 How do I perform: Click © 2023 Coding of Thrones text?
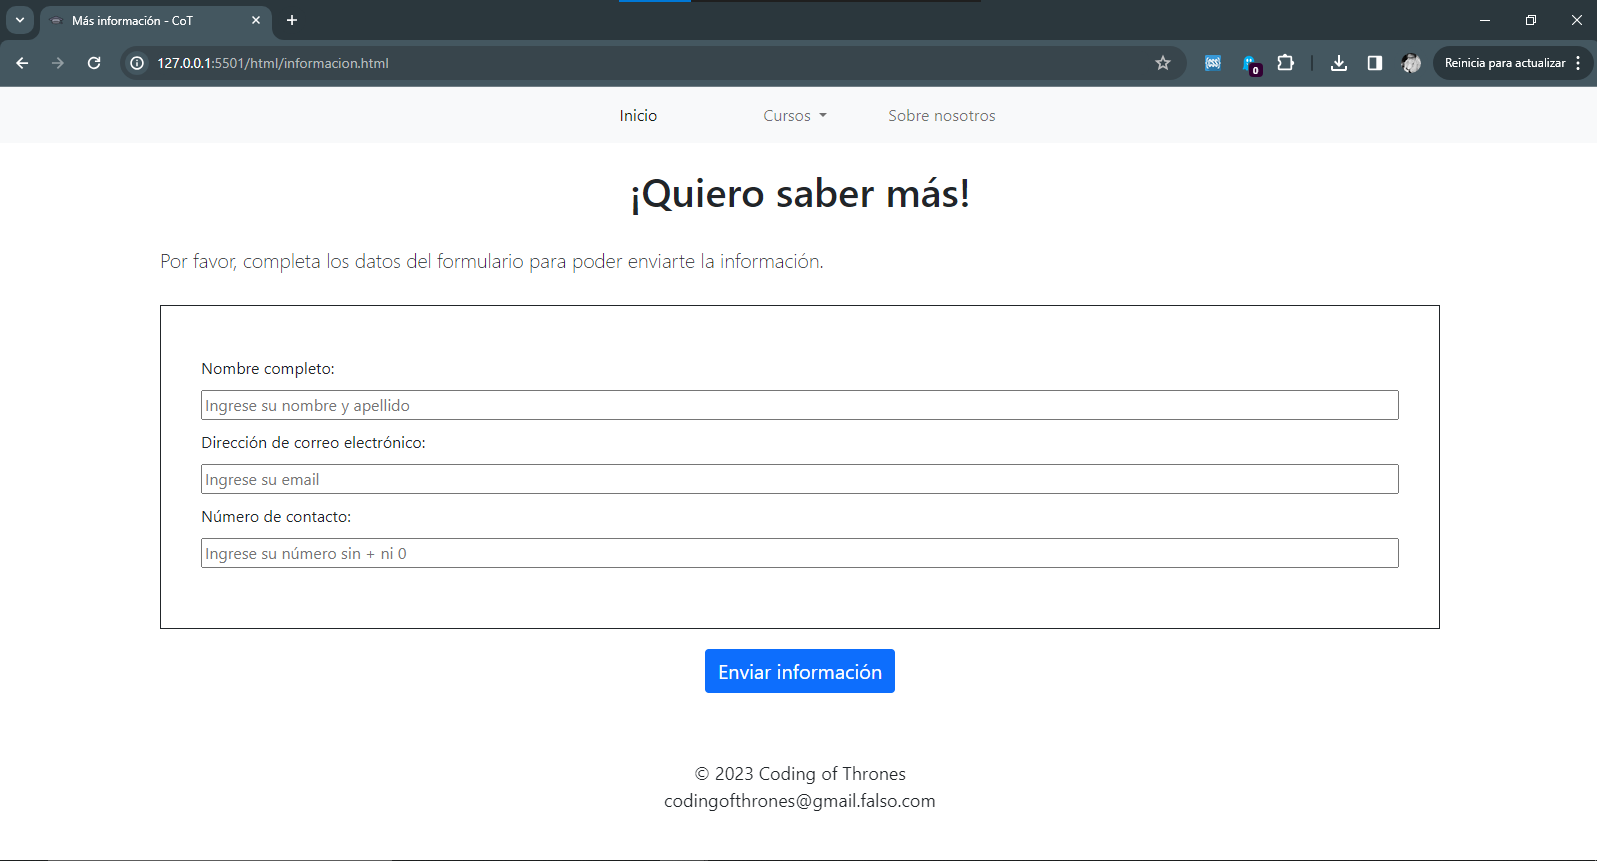800,774
